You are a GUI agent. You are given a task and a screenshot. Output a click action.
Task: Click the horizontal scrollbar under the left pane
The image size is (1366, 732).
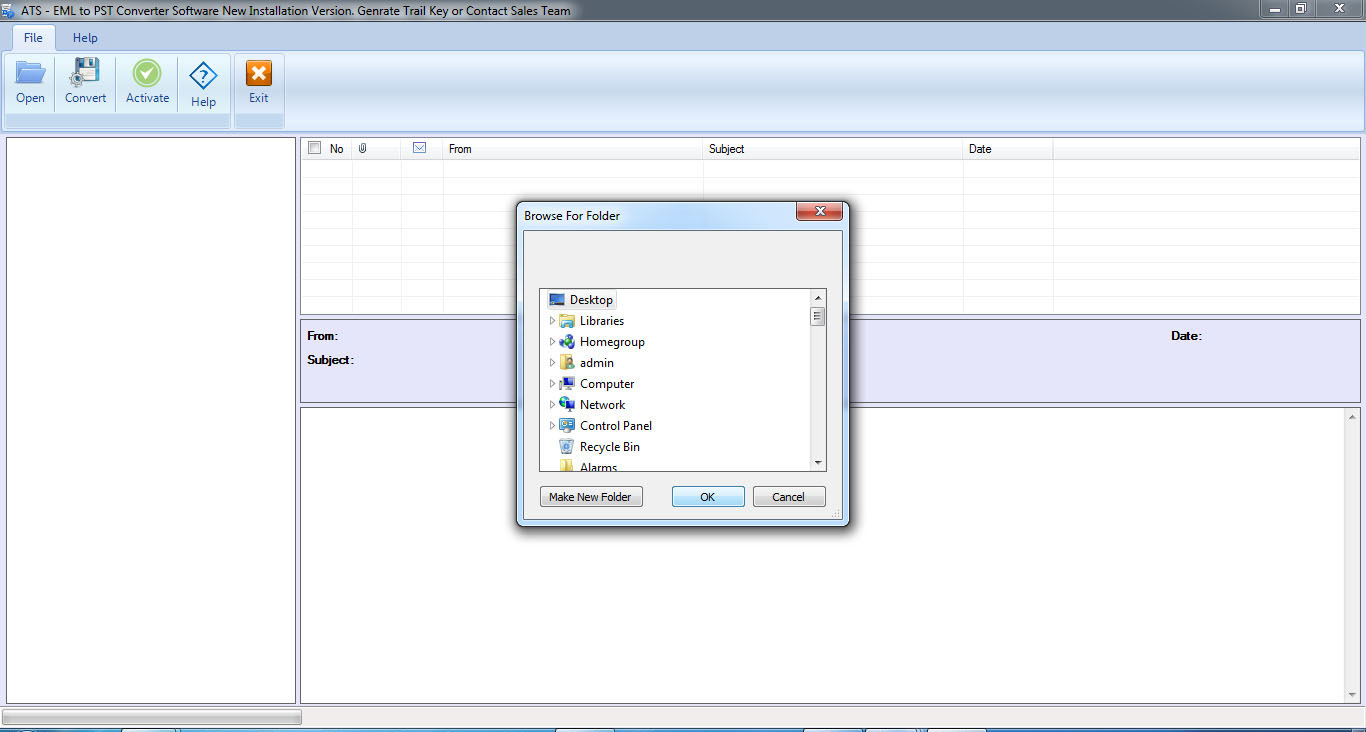(x=152, y=717)
